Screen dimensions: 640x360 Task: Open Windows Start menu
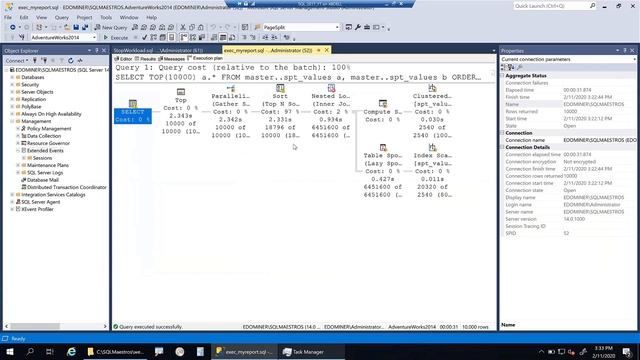(10, 351)
